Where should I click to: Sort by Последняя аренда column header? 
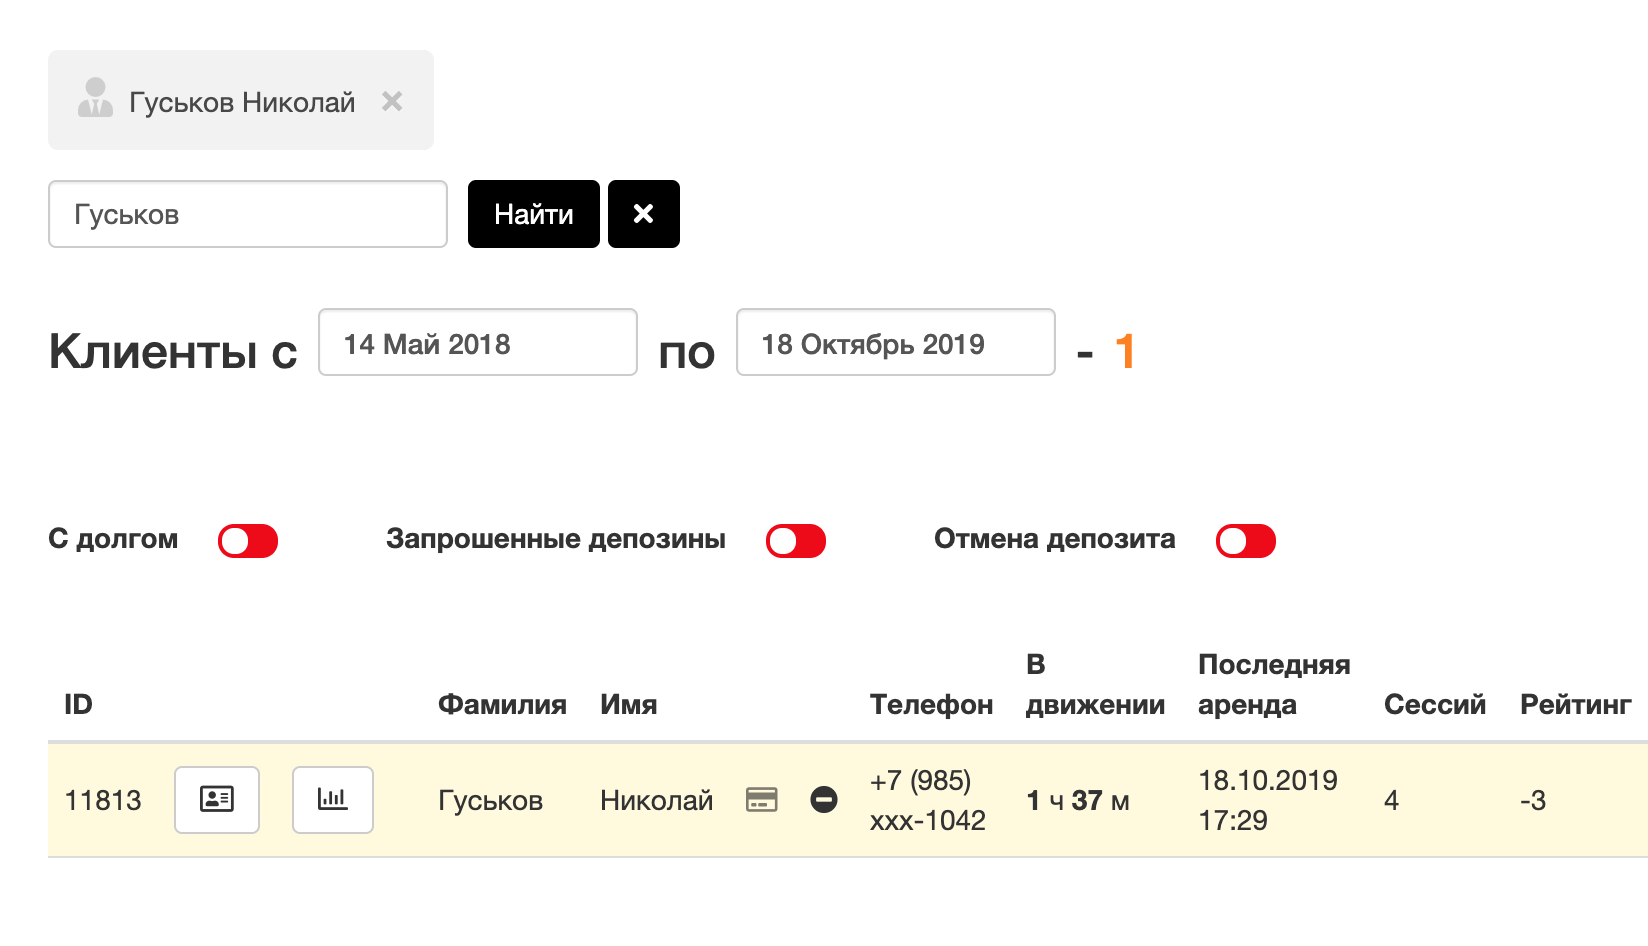pyautogui.click(x=1274, y=685)
